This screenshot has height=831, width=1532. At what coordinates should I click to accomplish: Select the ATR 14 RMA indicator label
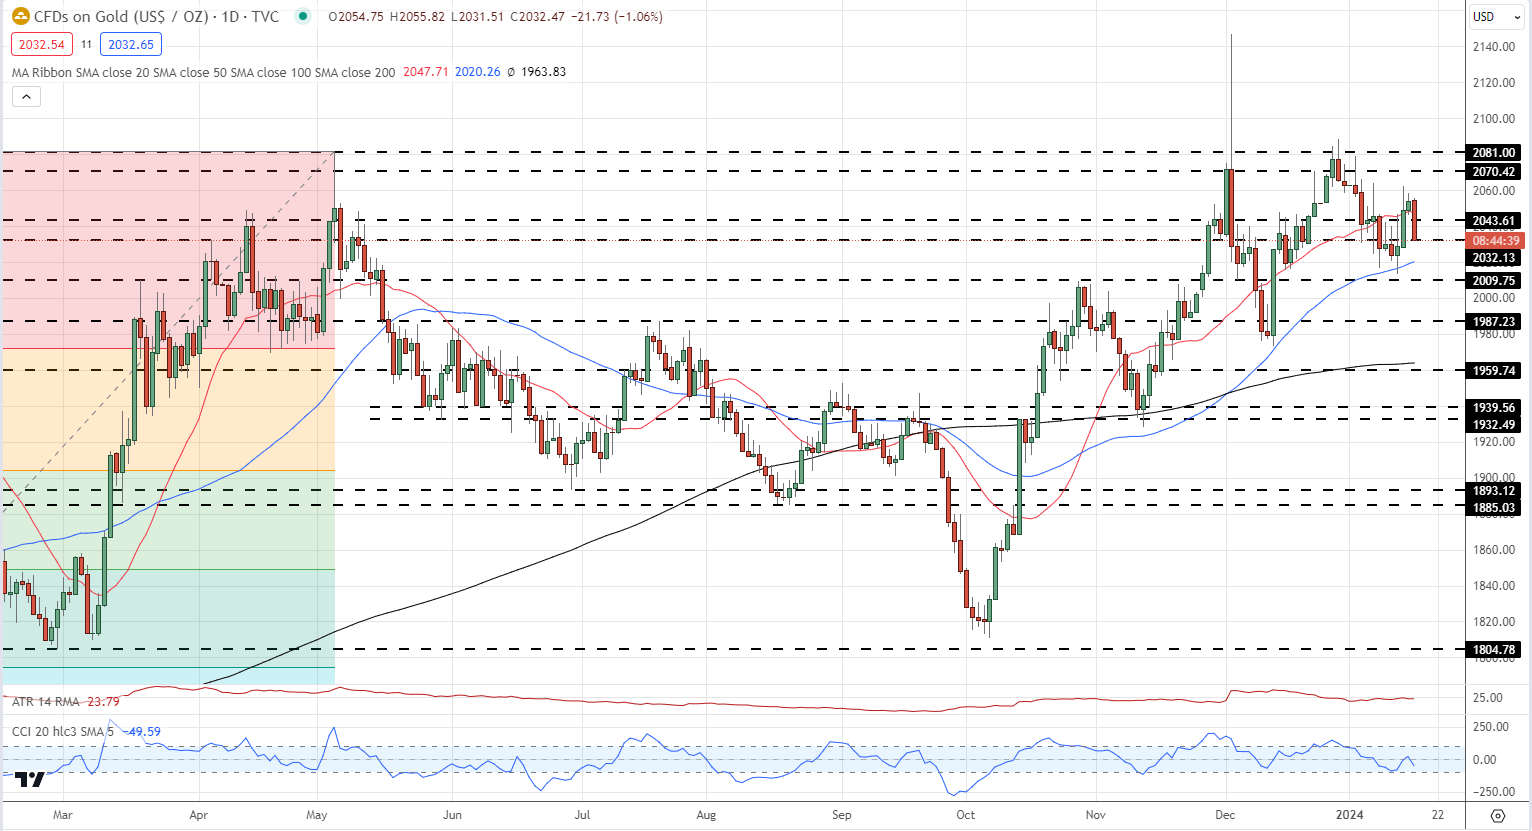pyautogui.click(x=46, y=702)
